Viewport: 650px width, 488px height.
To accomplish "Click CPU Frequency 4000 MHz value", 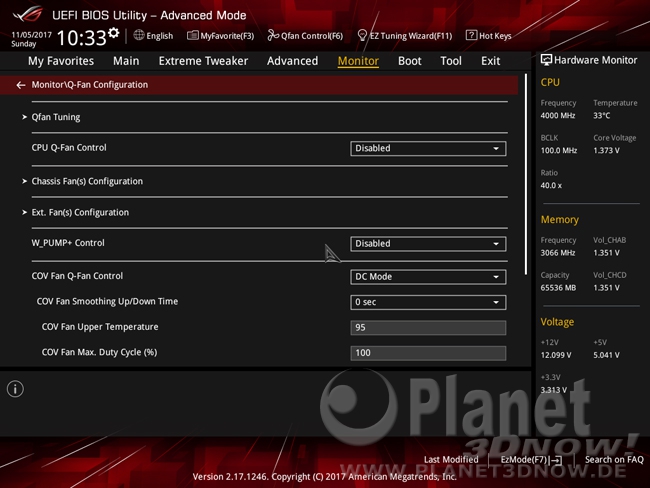I will click(558, 116).
